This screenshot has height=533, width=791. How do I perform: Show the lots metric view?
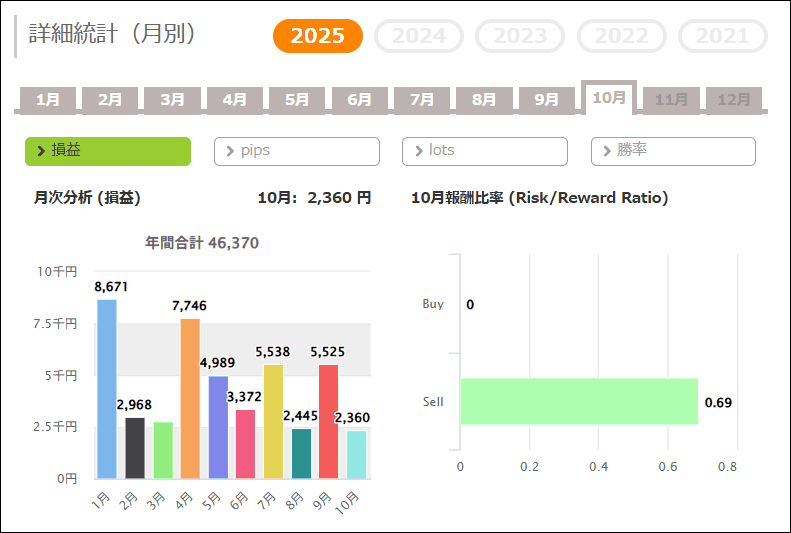(x=485, y=151)
